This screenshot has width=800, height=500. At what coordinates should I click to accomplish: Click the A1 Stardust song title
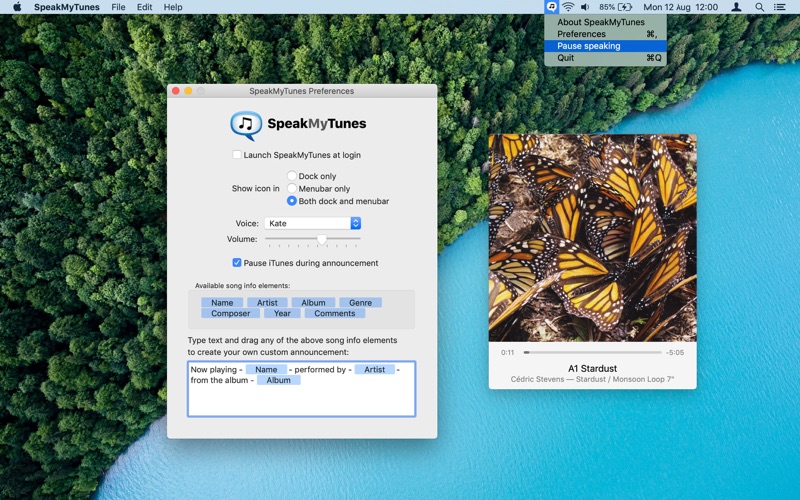coord(592,368)
